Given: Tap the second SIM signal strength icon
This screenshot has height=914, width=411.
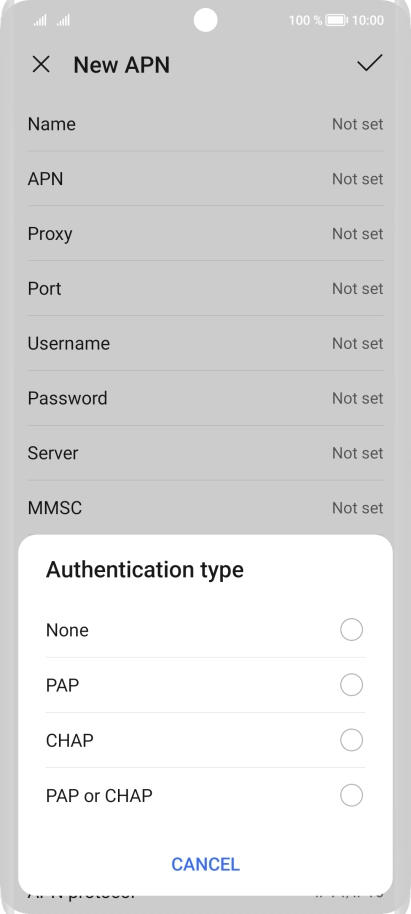Looking at the screenshot, I should coord(63,20).
